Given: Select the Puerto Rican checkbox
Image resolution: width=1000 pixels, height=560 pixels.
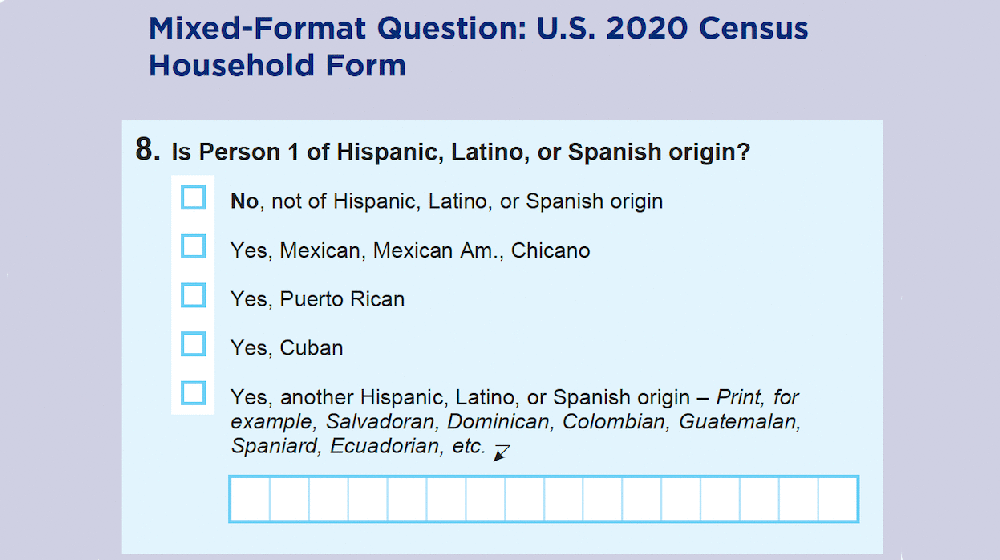Looking at the screenshot, I should (x=193, y=295).
